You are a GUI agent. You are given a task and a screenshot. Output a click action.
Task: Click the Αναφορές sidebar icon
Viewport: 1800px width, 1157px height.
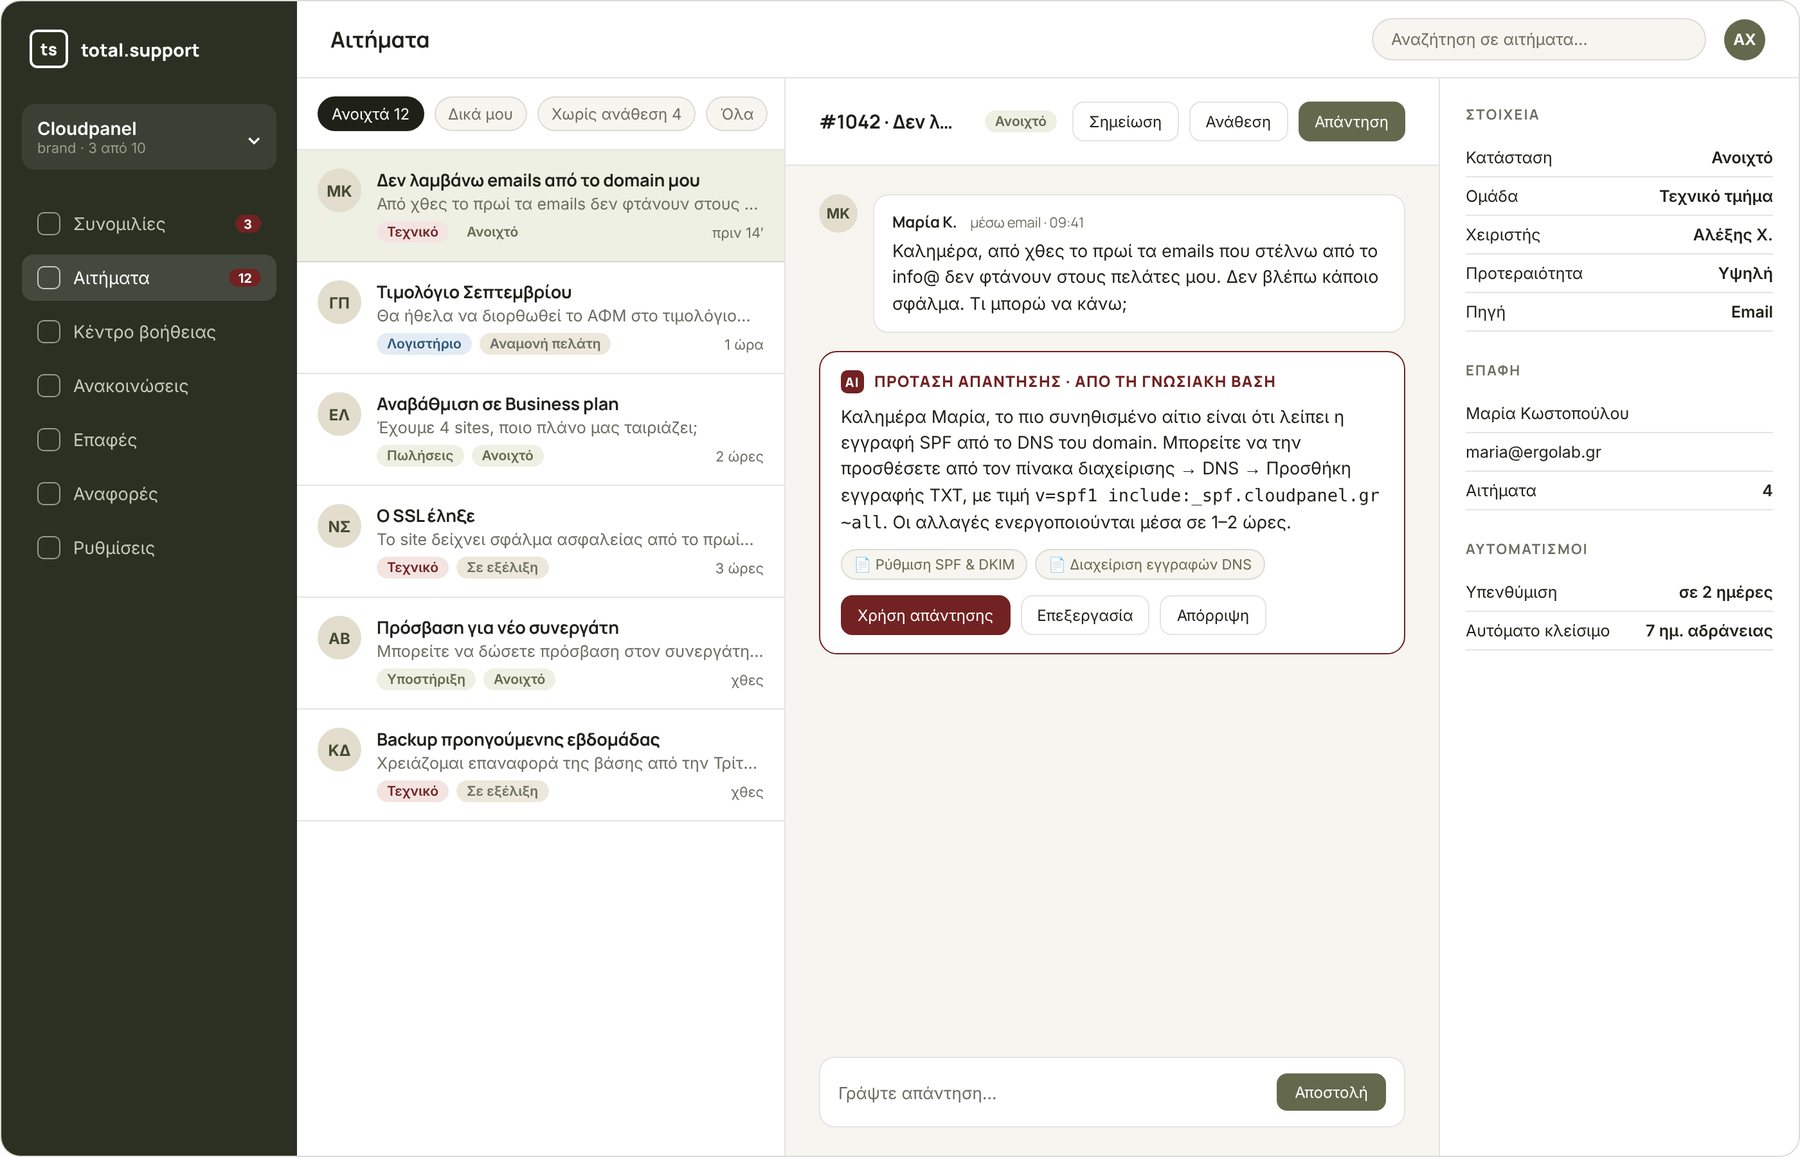[49, 494]
